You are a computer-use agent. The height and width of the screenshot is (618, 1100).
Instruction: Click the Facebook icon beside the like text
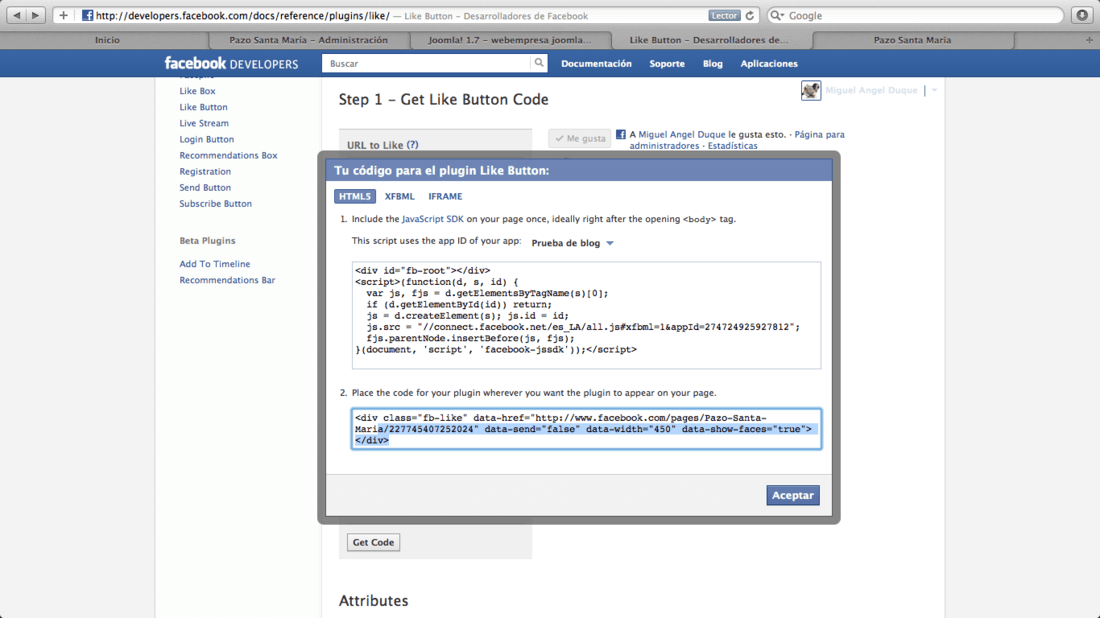pos(621,135)
